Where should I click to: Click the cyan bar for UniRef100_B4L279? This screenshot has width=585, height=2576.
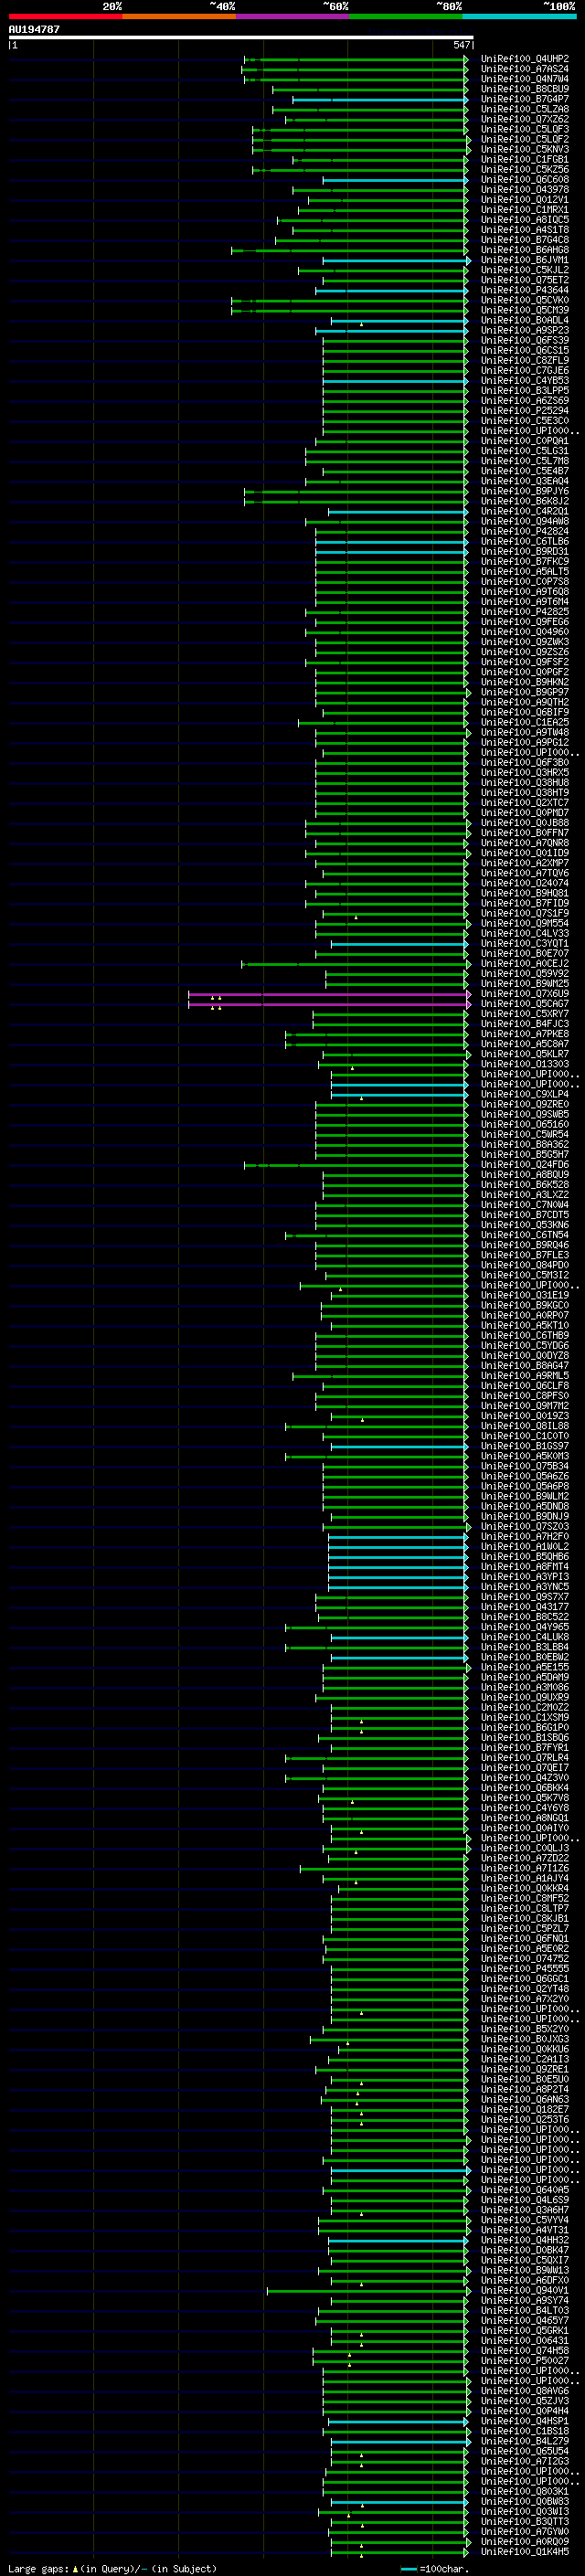pos(399,2442)
